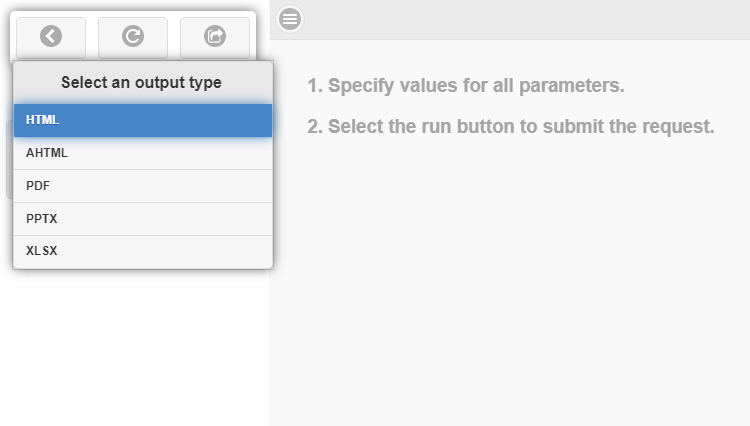Image resolution: width=750 pixels, height=426 pixels.
Task: Click the run report share-arrow icon
Action: click(215, 37)
